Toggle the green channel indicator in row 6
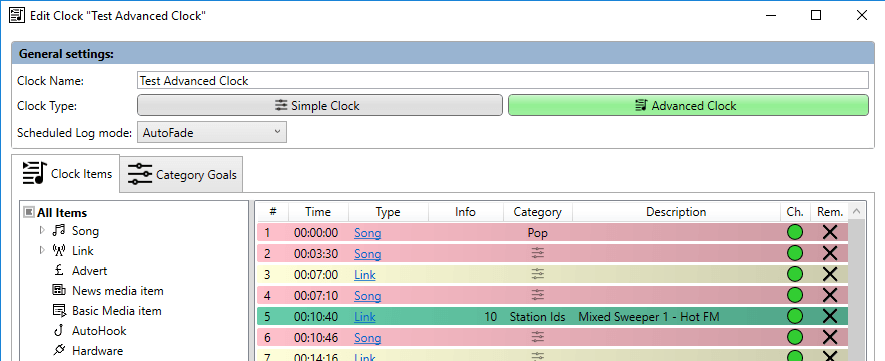Screen dimensions: 885x361 click(795, 337)
